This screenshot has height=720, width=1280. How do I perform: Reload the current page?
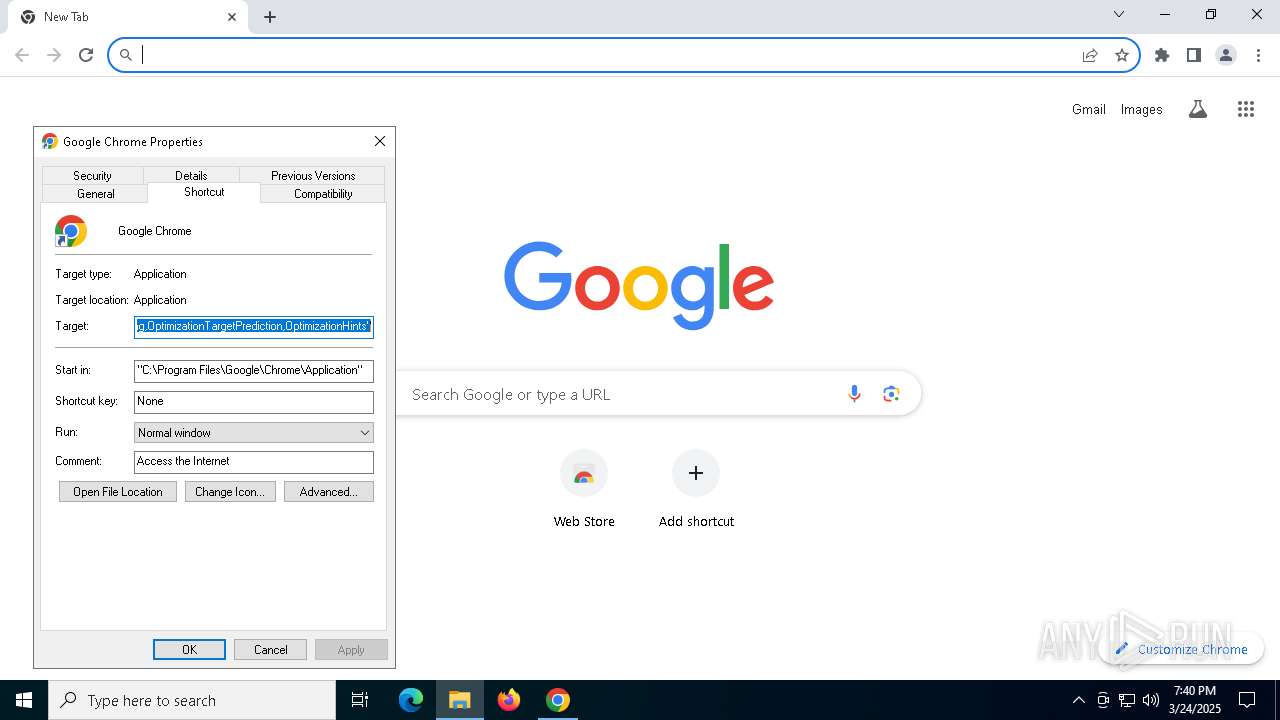click(86, 55)
